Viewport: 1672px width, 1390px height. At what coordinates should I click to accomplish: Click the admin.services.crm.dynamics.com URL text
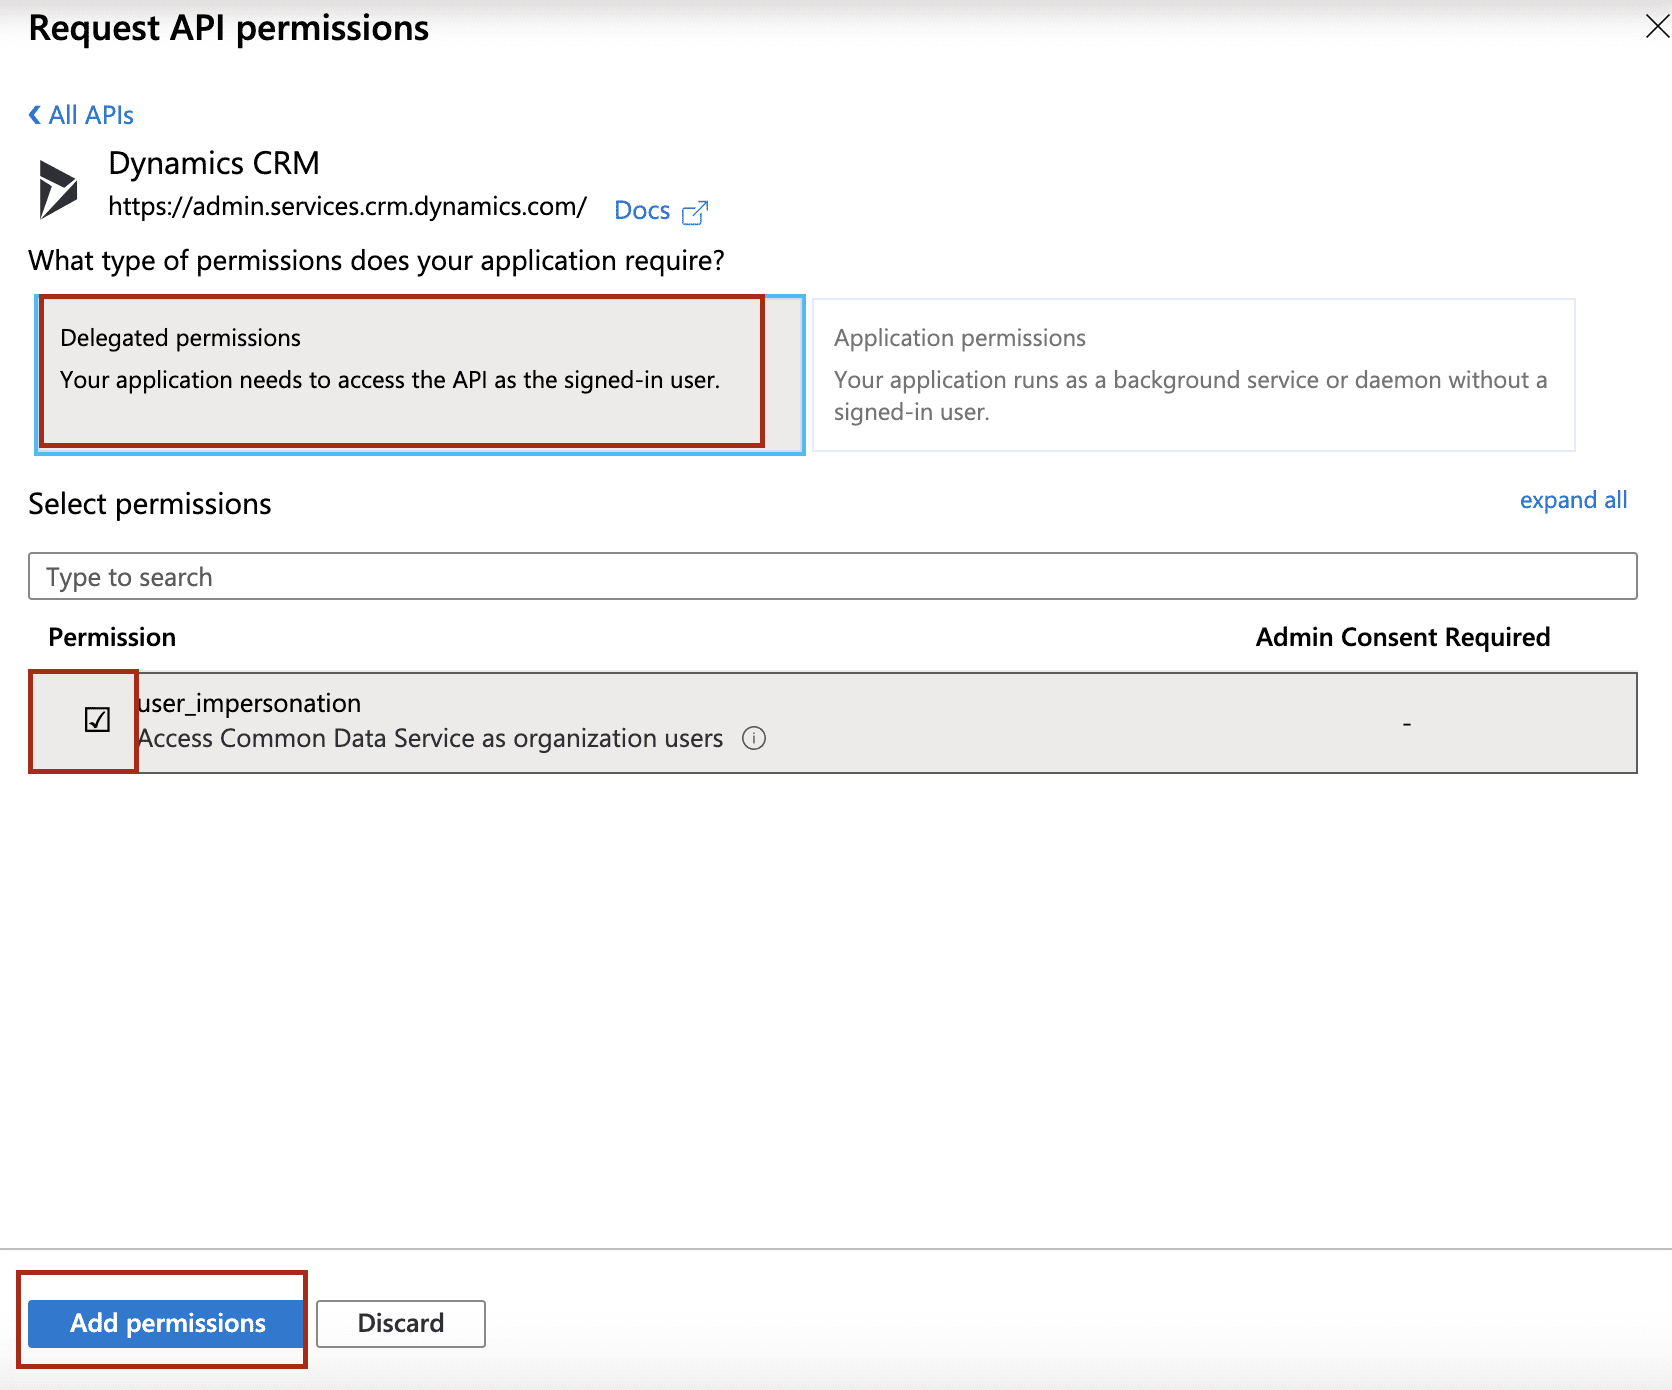[347, 207]
